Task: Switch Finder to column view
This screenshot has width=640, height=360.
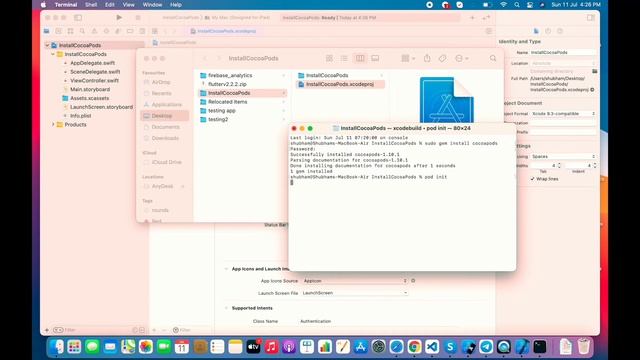Action: tap(360, 58)
